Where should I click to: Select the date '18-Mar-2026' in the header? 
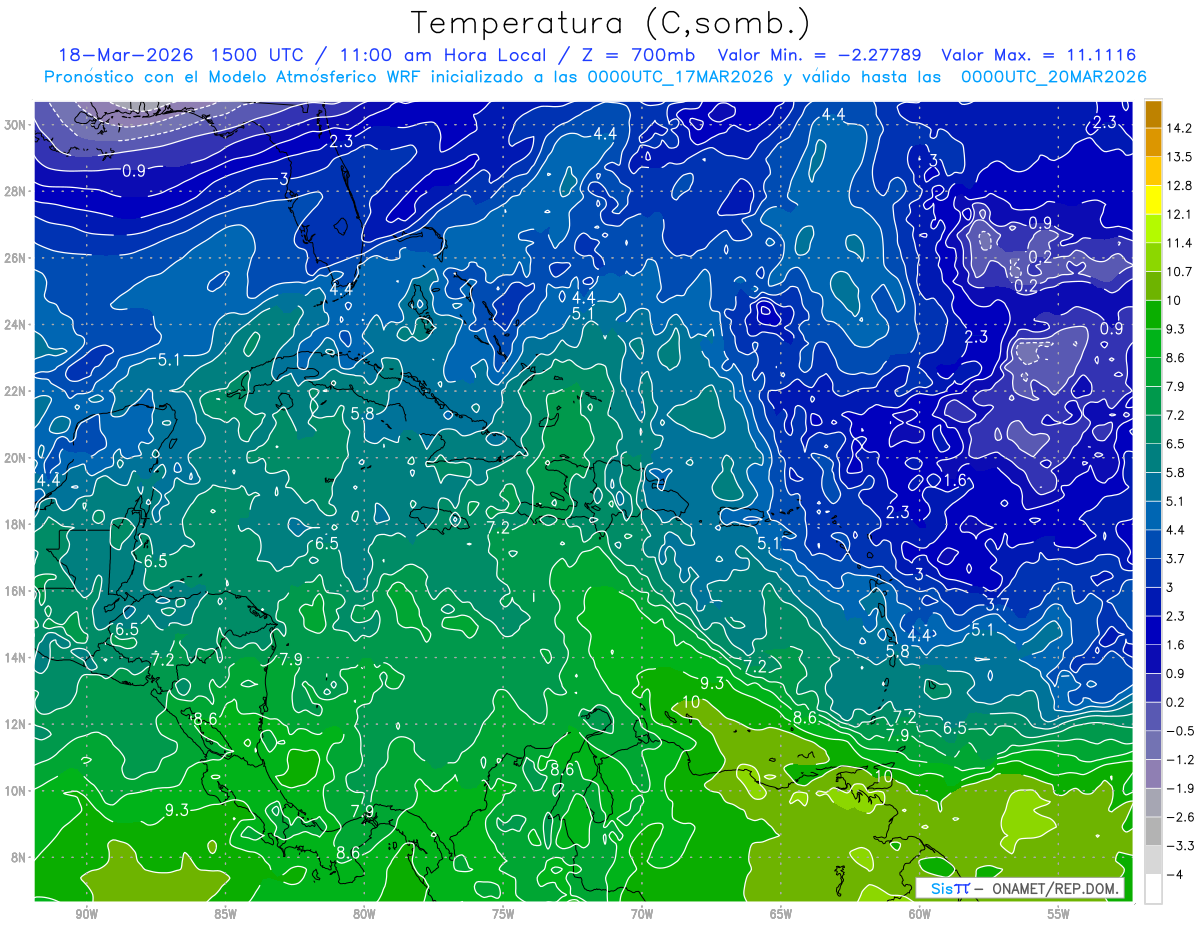125,55
